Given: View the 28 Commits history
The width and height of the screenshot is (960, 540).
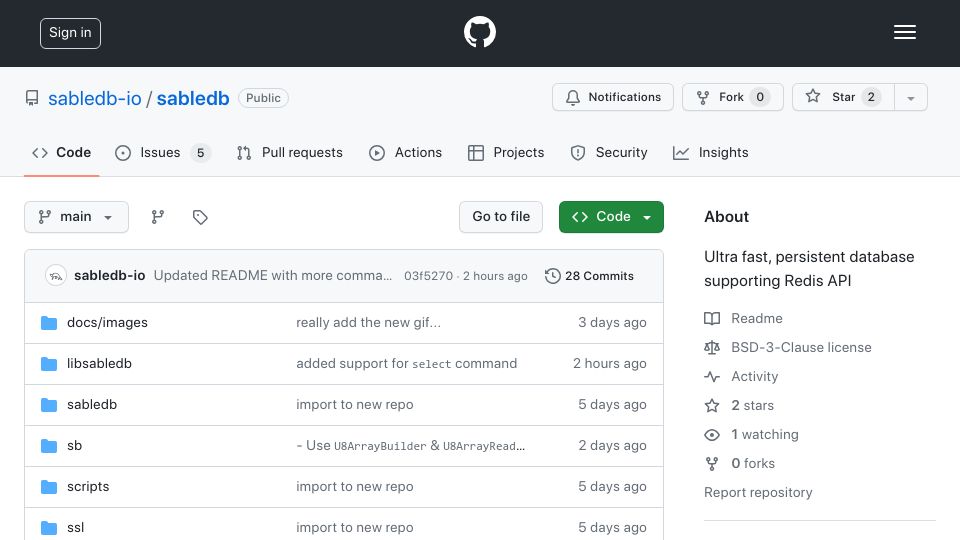Looking at the screenshot, I should click(x=589, y=276).
